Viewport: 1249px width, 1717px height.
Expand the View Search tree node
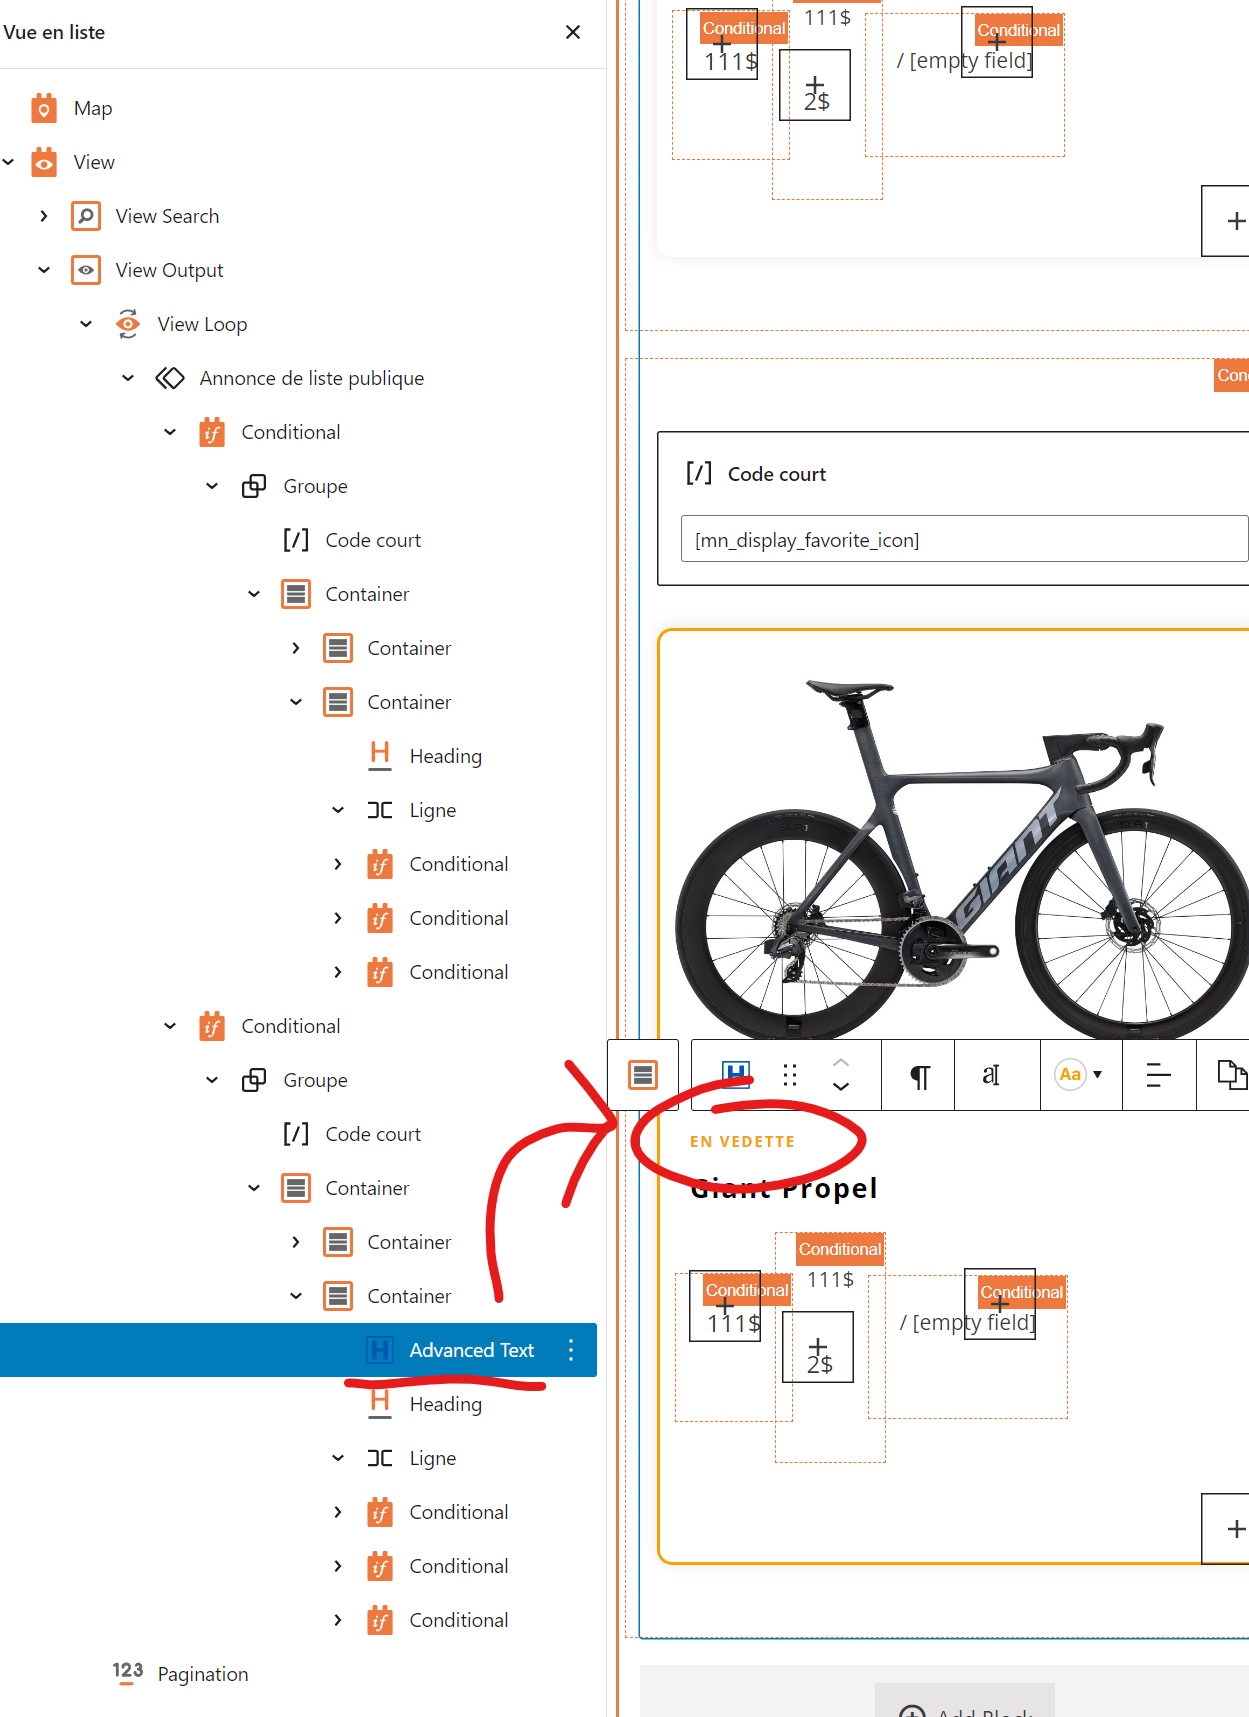click(44, 216)
